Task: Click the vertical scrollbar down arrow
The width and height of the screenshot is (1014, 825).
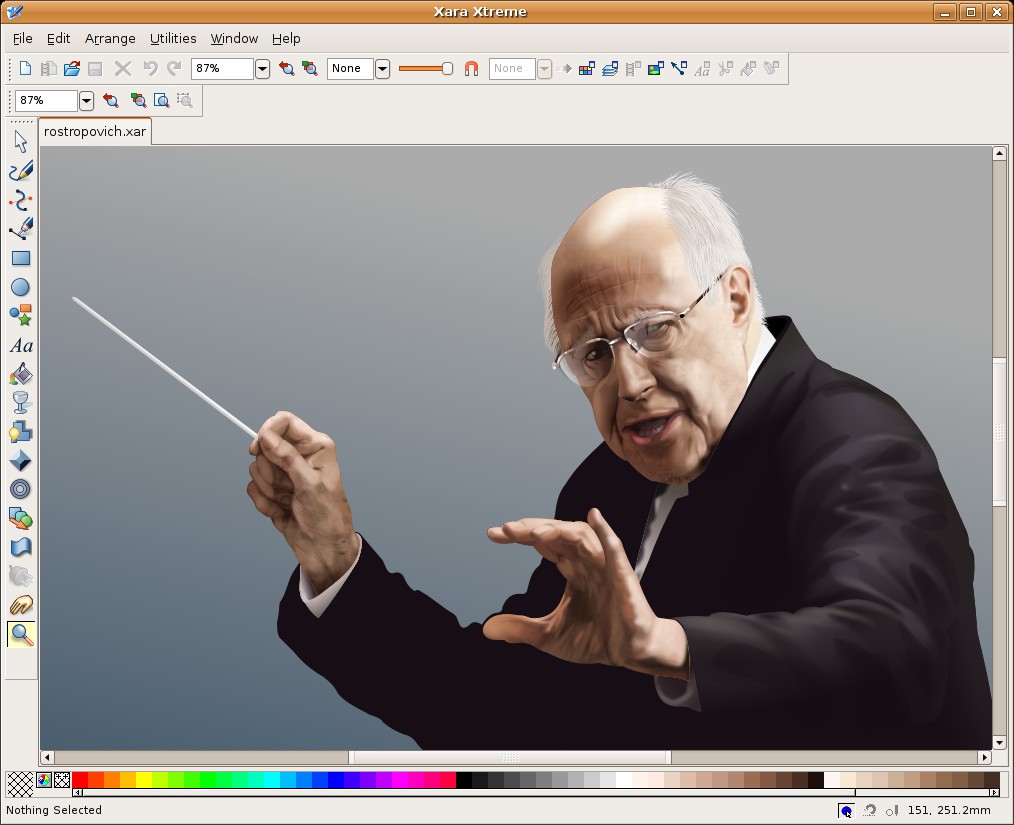Action: point(999,743)
